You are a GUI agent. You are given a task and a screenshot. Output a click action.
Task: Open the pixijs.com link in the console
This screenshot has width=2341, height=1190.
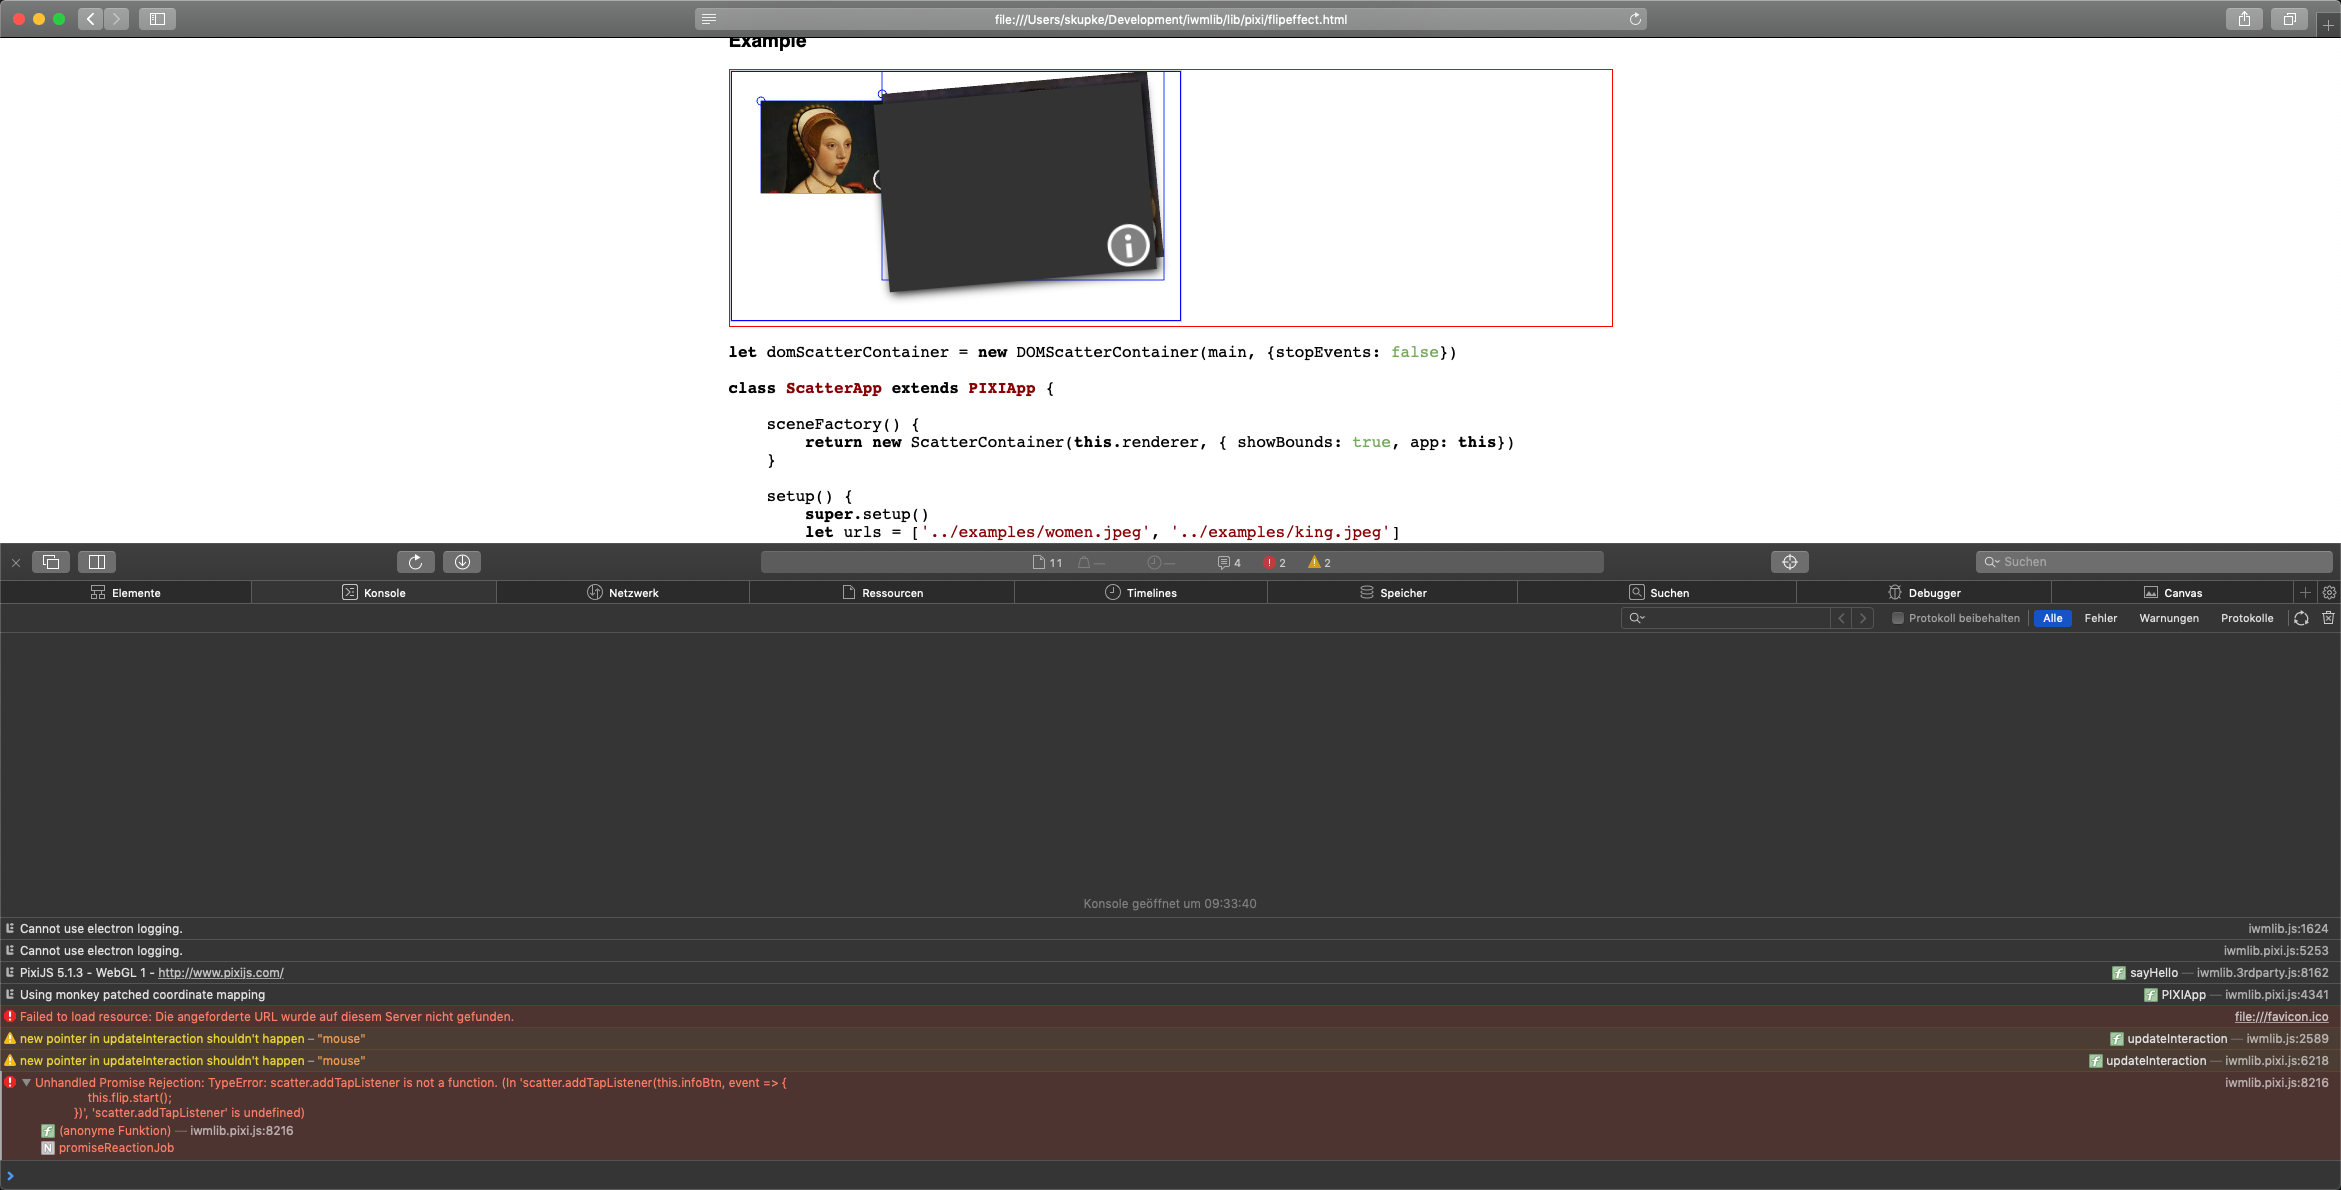[220, 973]
